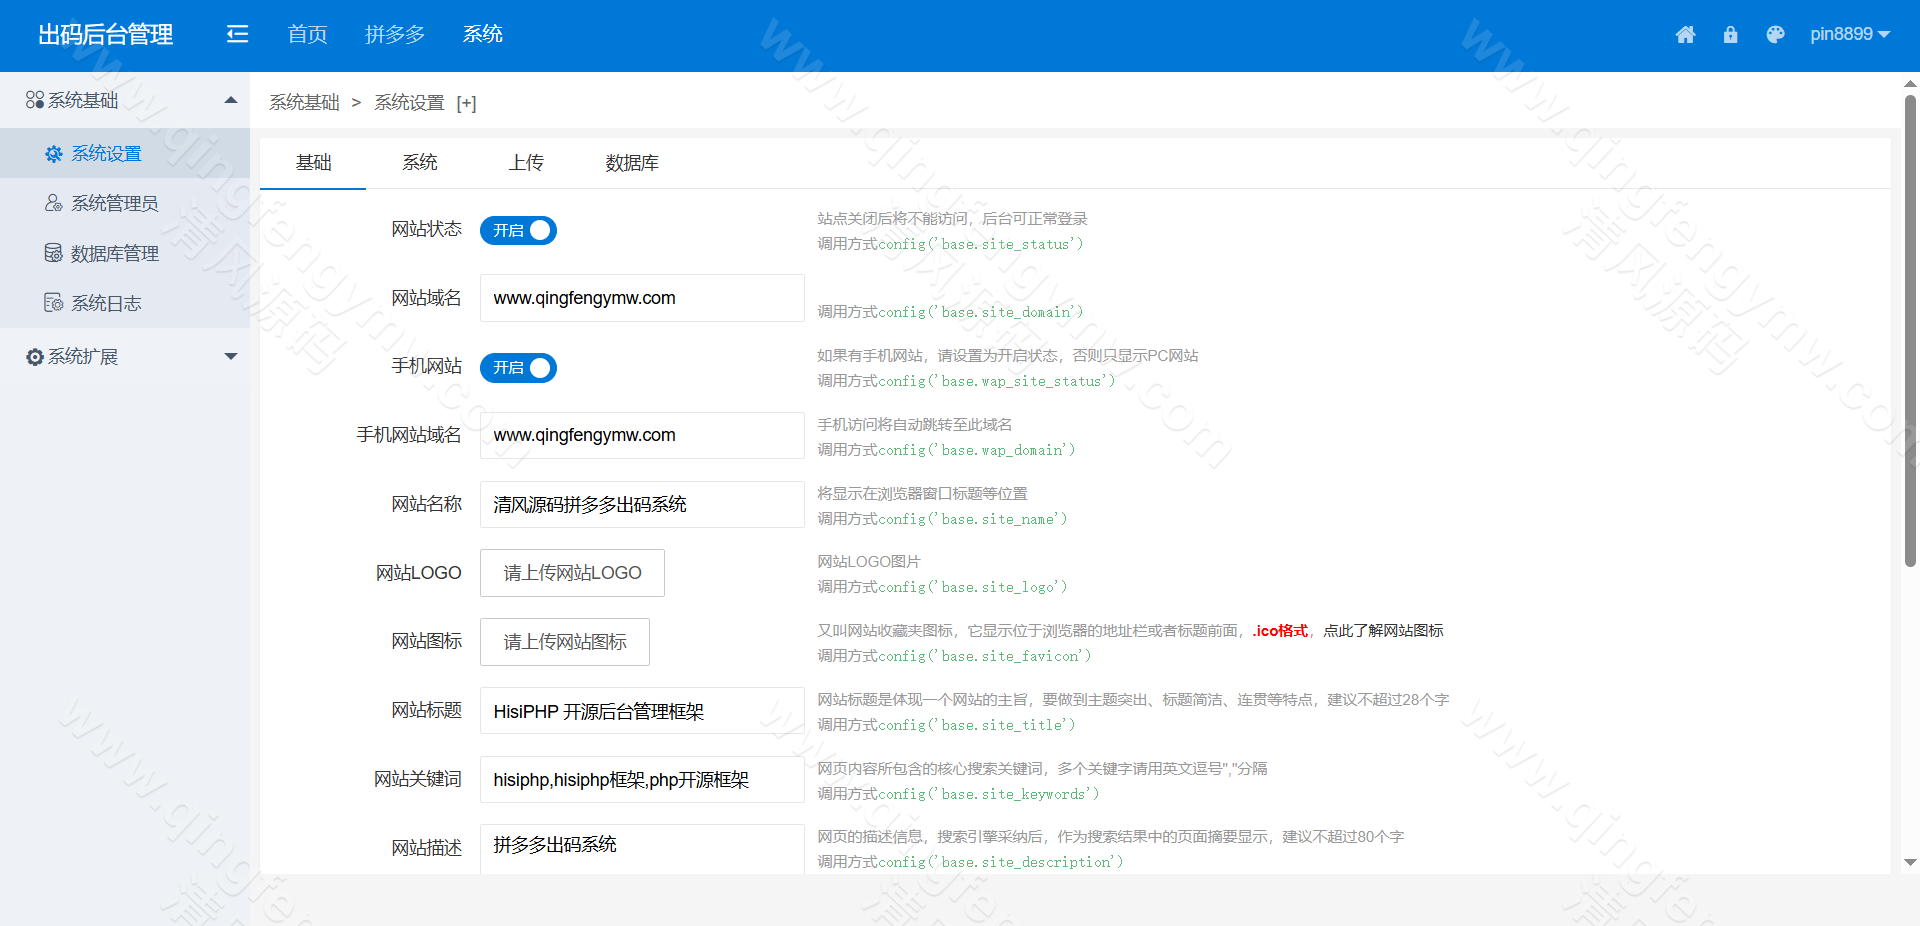Click the lock screen icon
The width and height of the screenshot is (1920, 926).
pos(1731,34)
